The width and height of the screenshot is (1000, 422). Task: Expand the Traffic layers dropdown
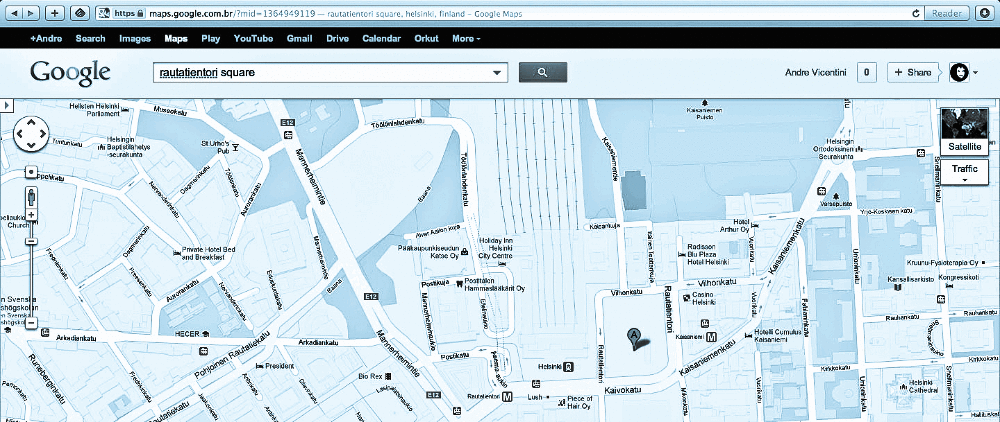tap(965, 172)
